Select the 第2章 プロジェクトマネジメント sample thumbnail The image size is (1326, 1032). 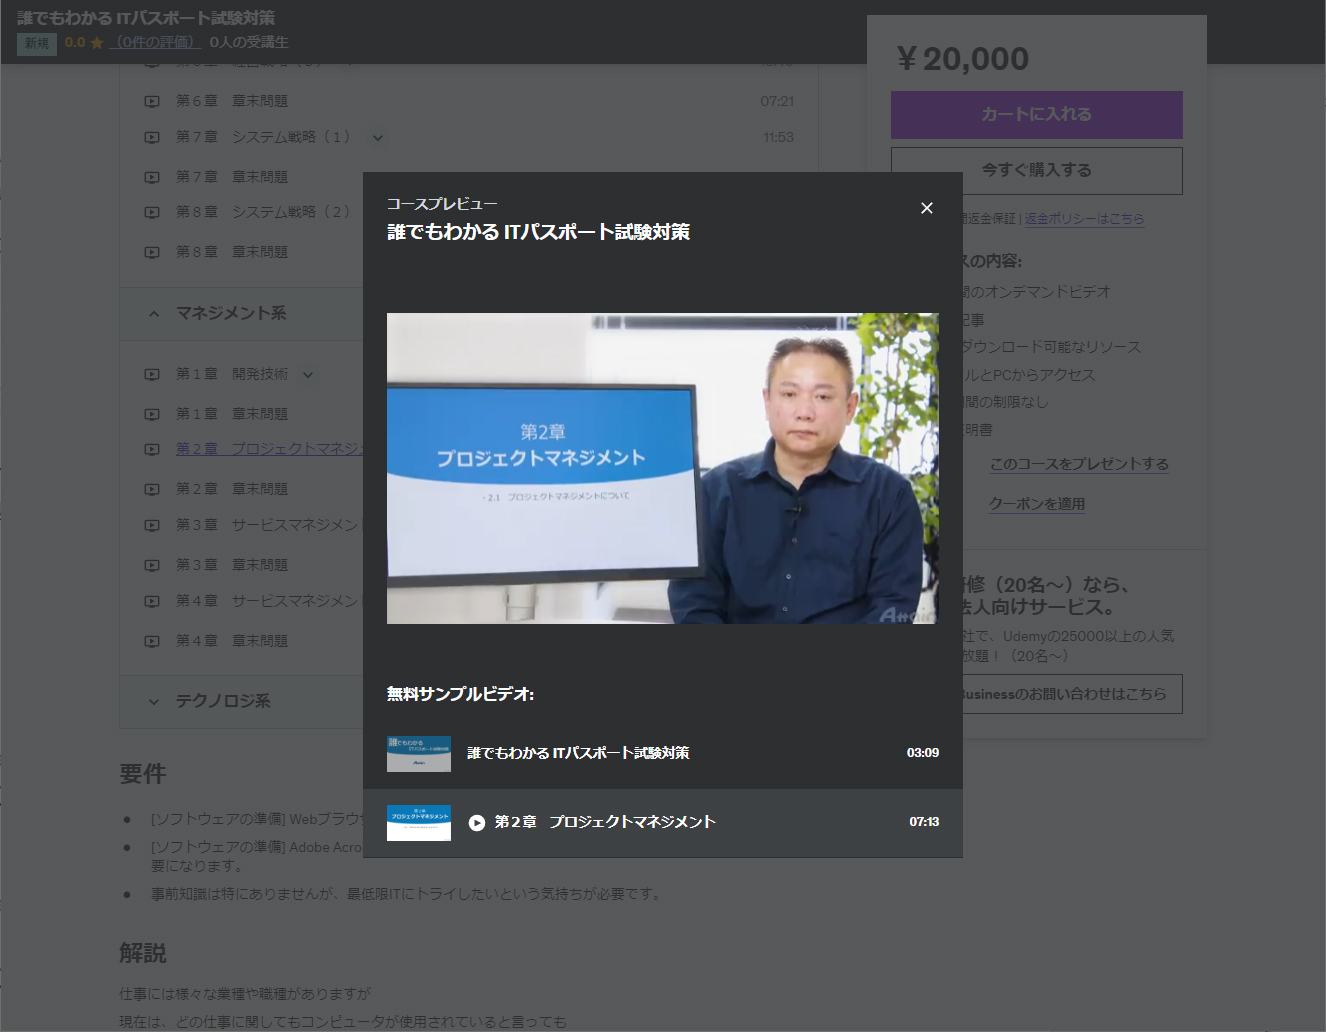419,823
